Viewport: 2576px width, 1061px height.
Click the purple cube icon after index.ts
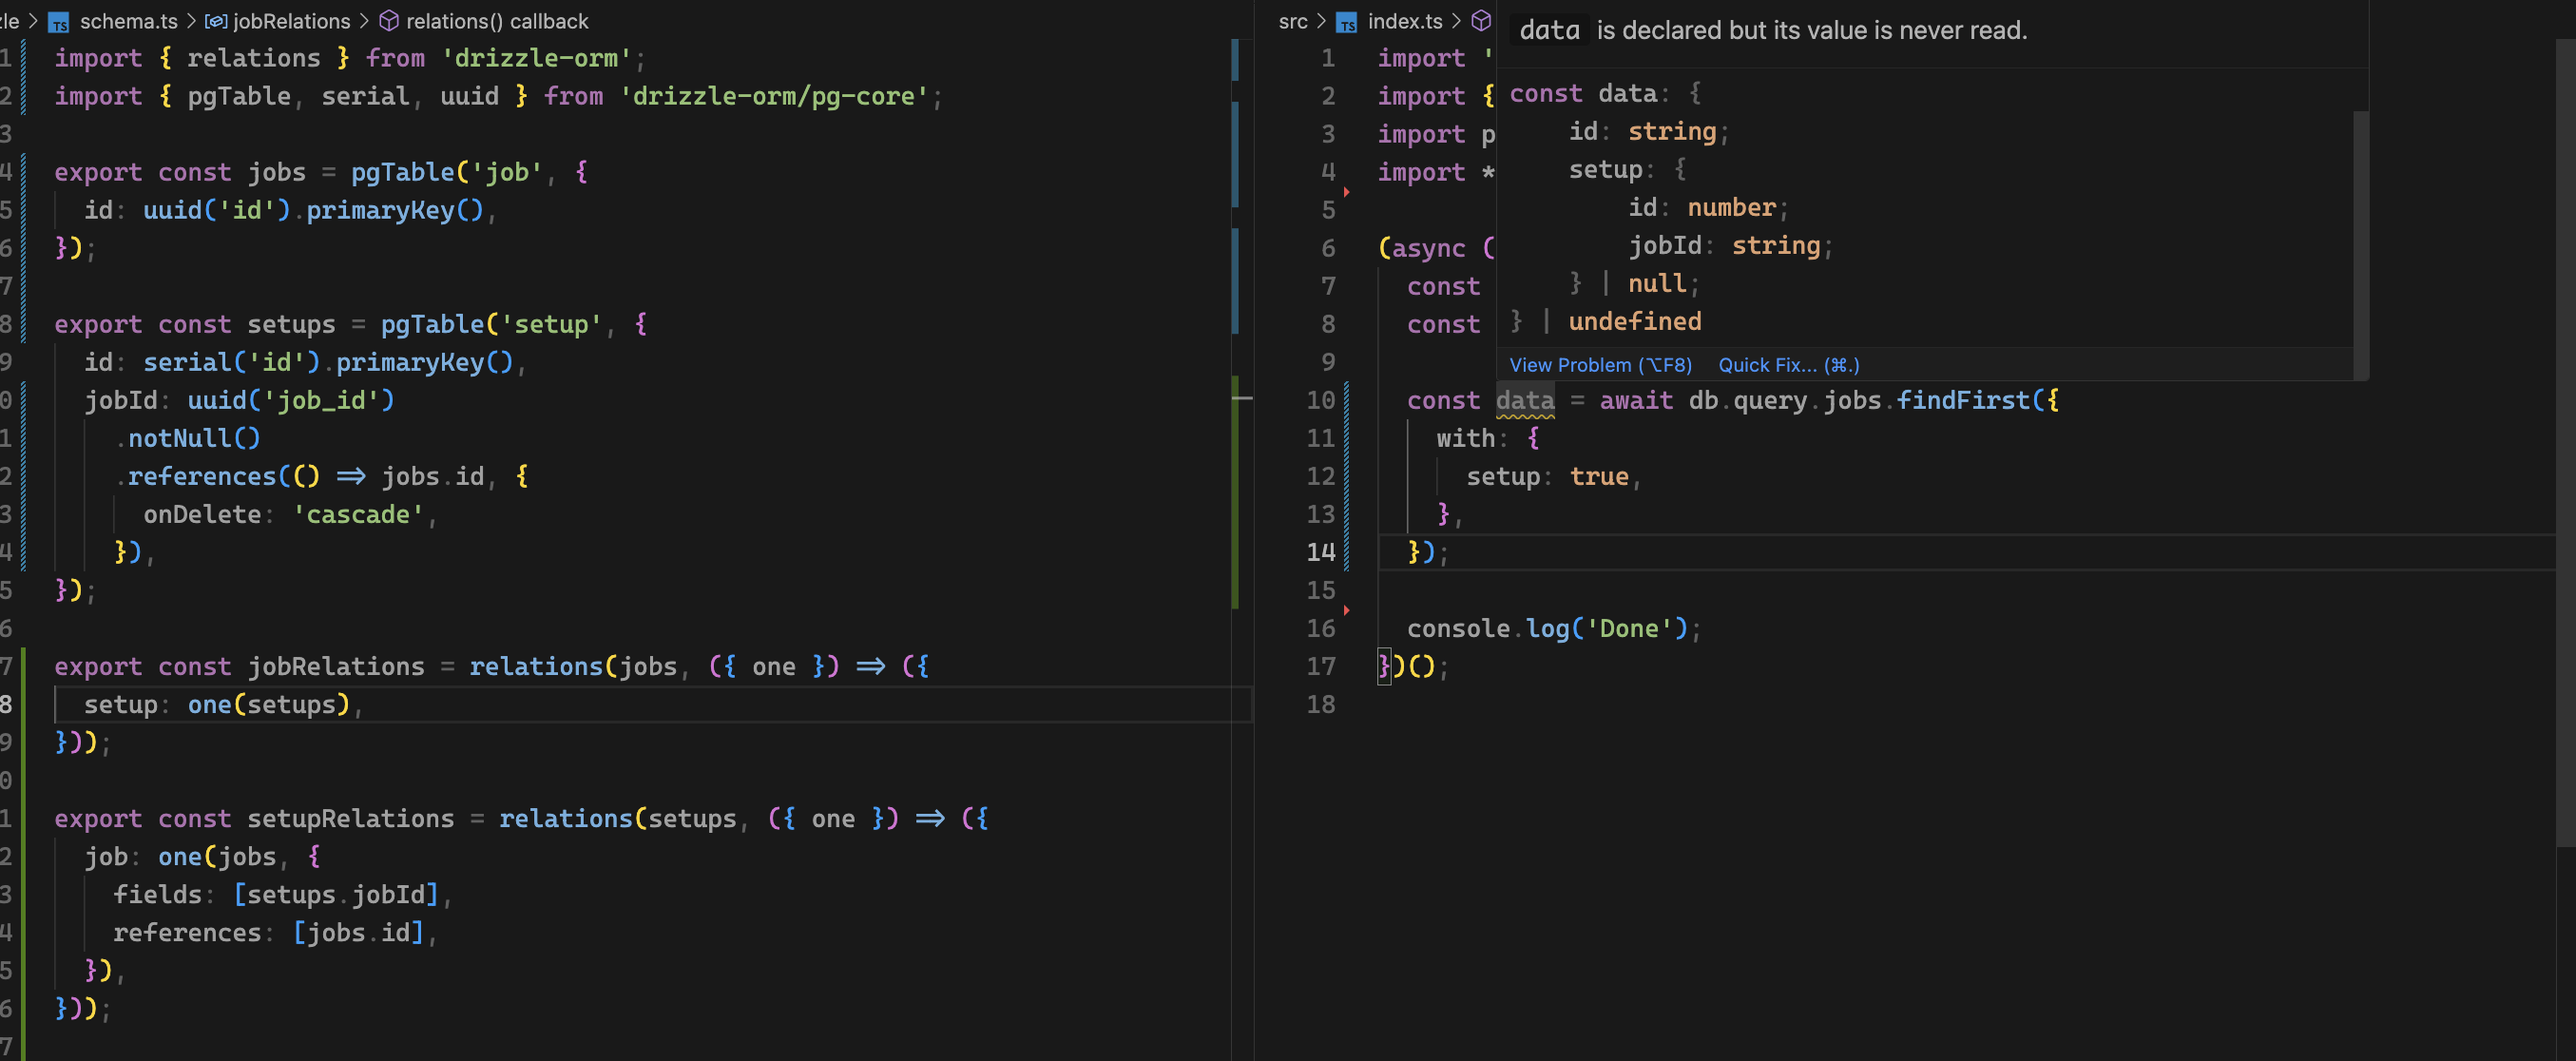click(x=1481, y=21)
